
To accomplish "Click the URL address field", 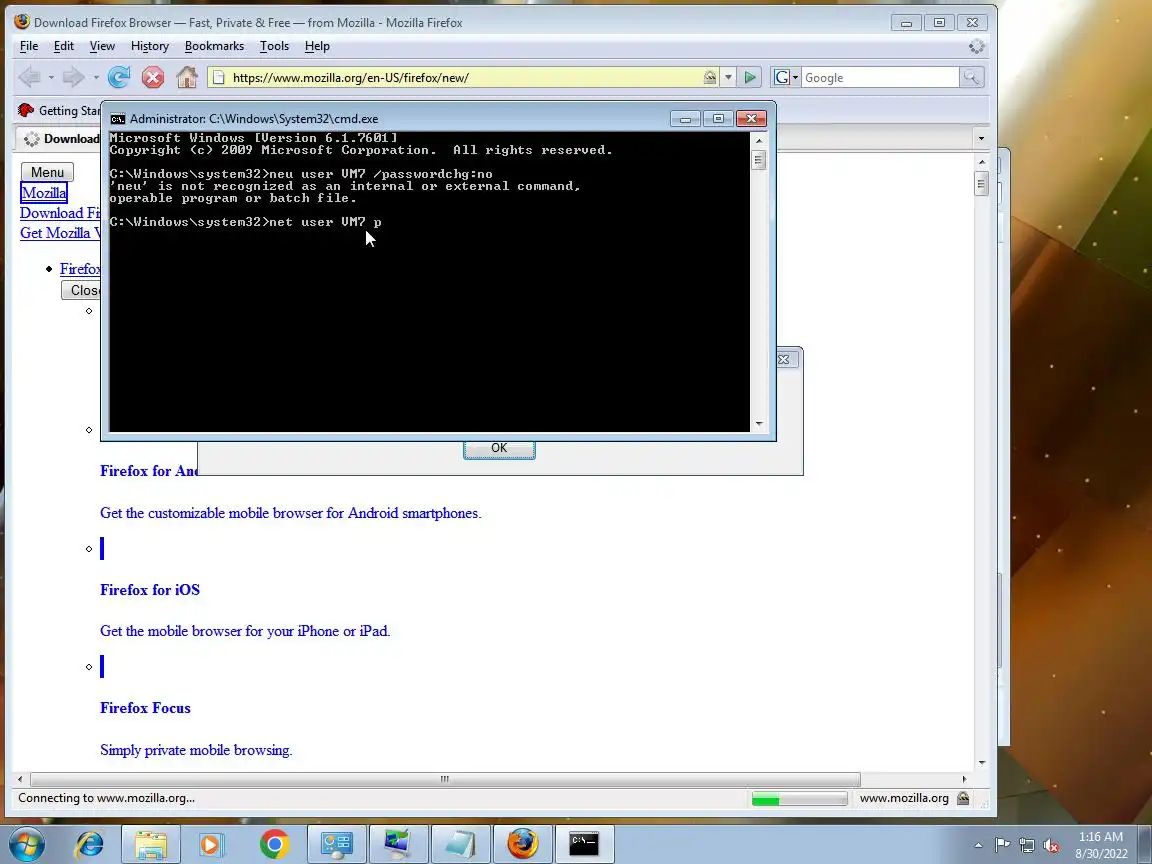I will pos(463,77).
